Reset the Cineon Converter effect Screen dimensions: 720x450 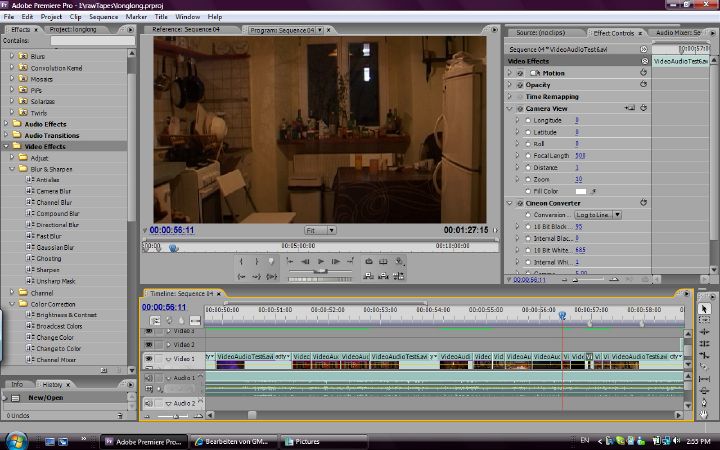coord(644,203)
